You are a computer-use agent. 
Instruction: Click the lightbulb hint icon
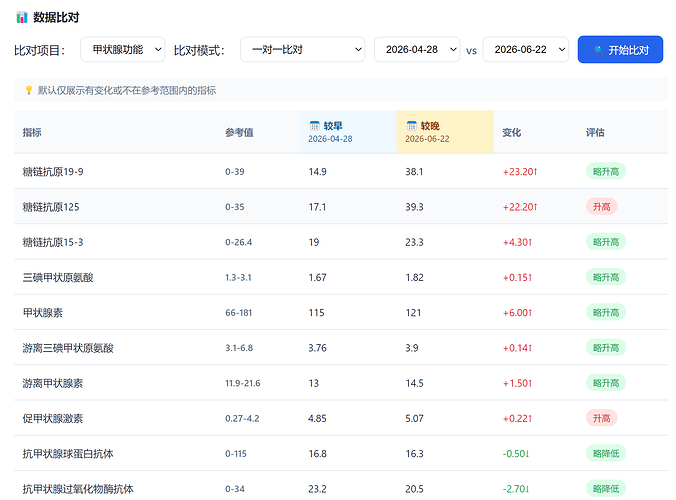point(29,90)
